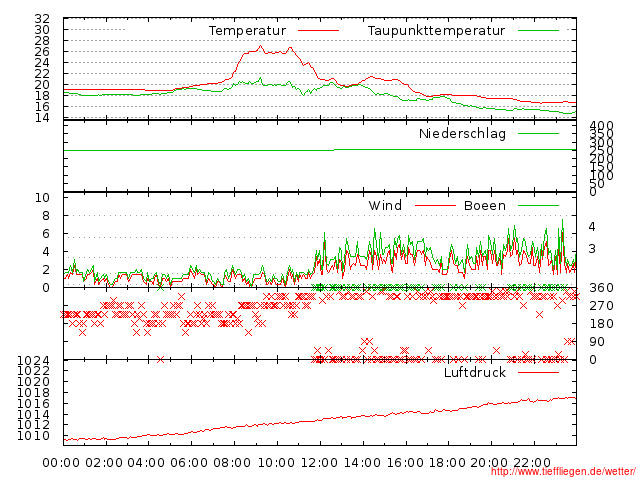Click the green Taupunkttemperatur legend line
Viewport: 640px width, 480px height.
[x=538, y=31]
